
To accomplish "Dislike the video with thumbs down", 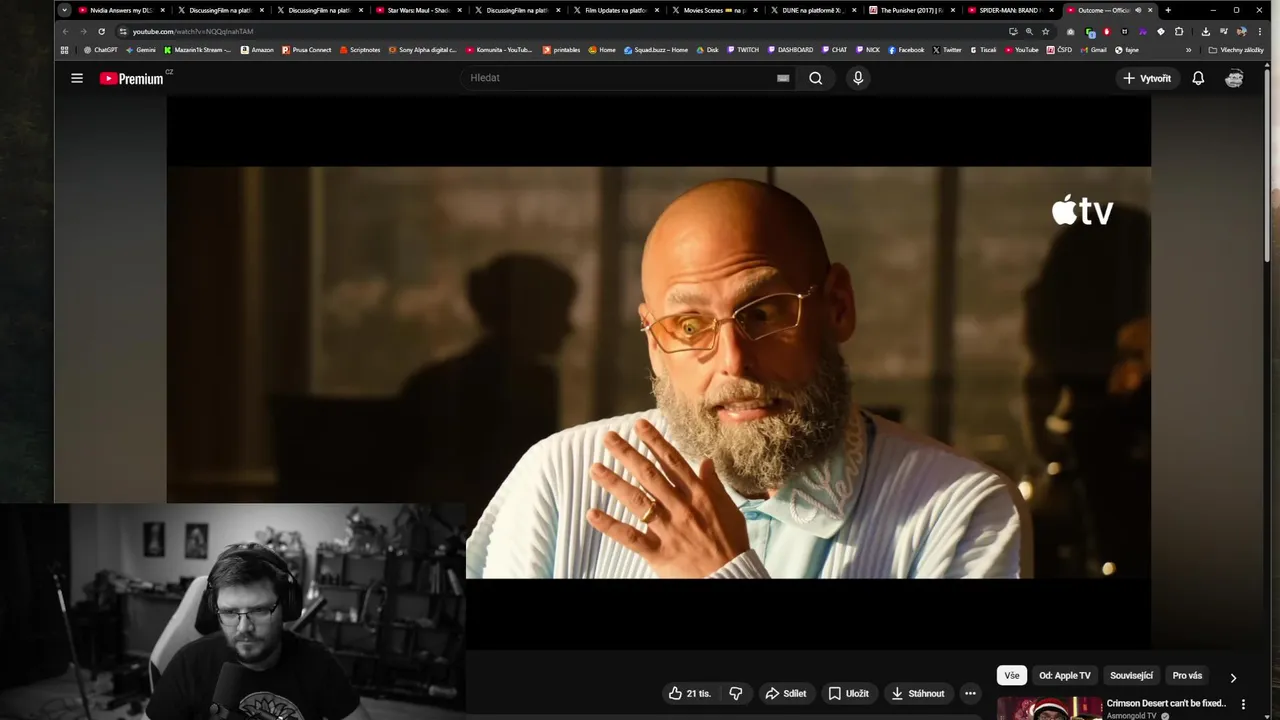I will 736,693.
